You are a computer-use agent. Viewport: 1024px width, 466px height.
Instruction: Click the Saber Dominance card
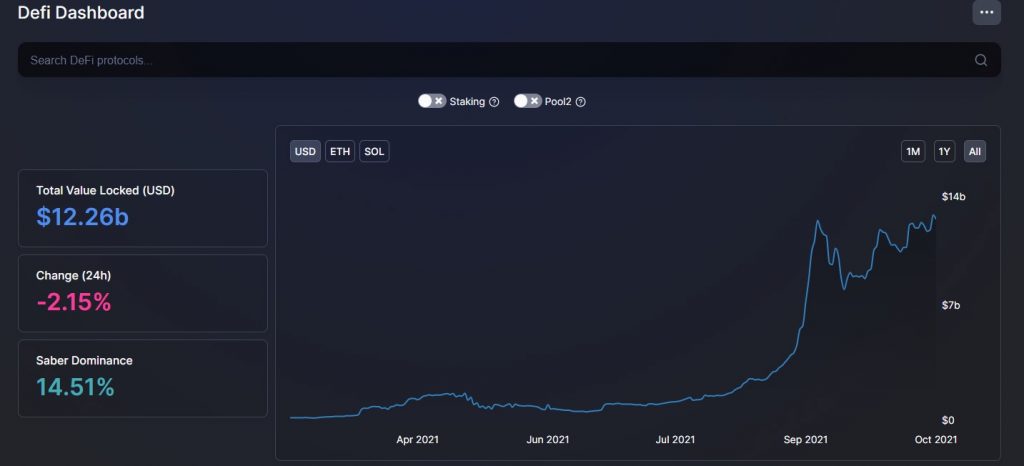coord(142,378)
